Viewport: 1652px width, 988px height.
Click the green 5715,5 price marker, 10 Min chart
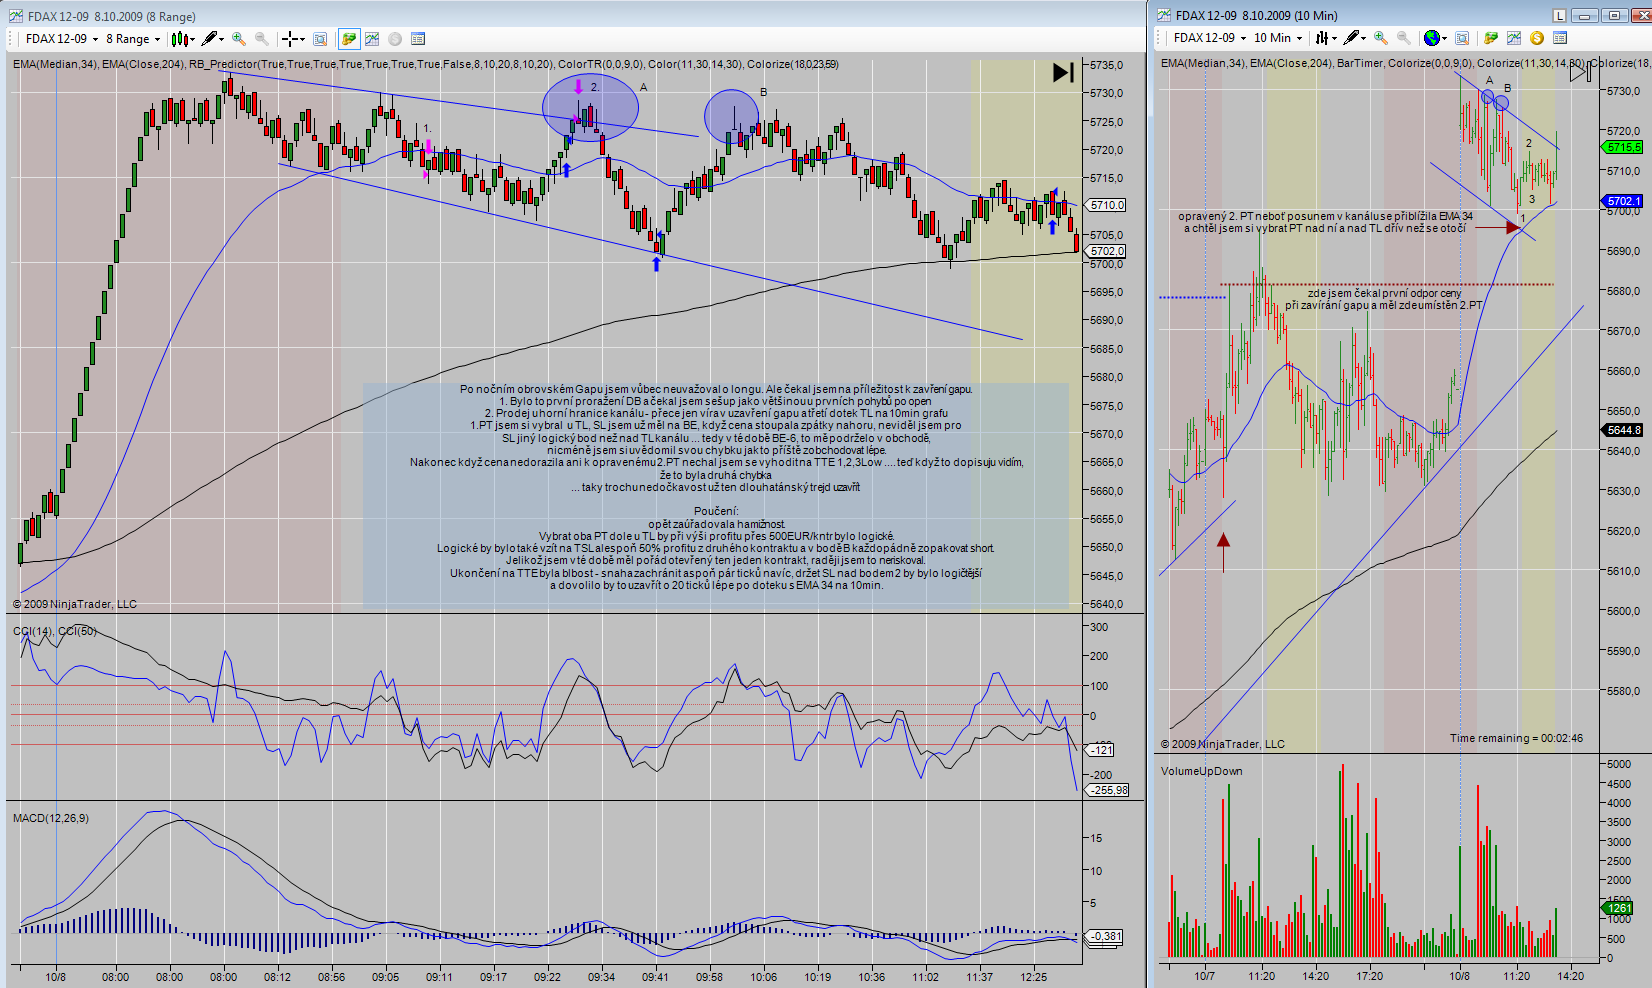(1623, 147)
